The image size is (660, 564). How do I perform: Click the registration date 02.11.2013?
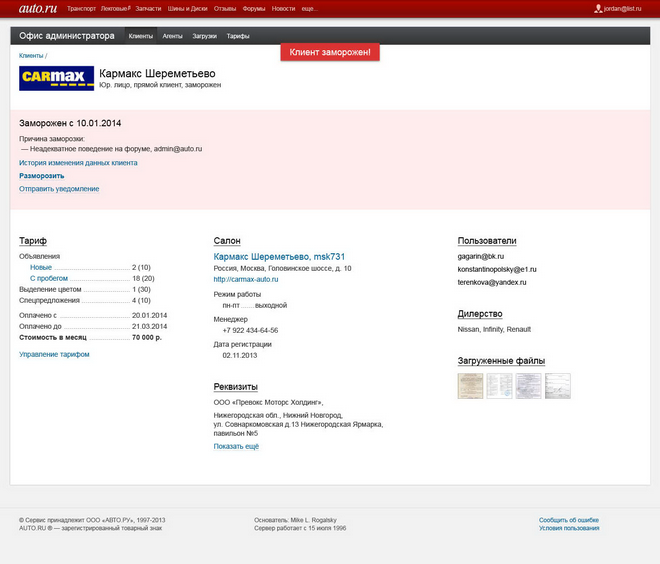pyautogui.click(x=240, y=356)
